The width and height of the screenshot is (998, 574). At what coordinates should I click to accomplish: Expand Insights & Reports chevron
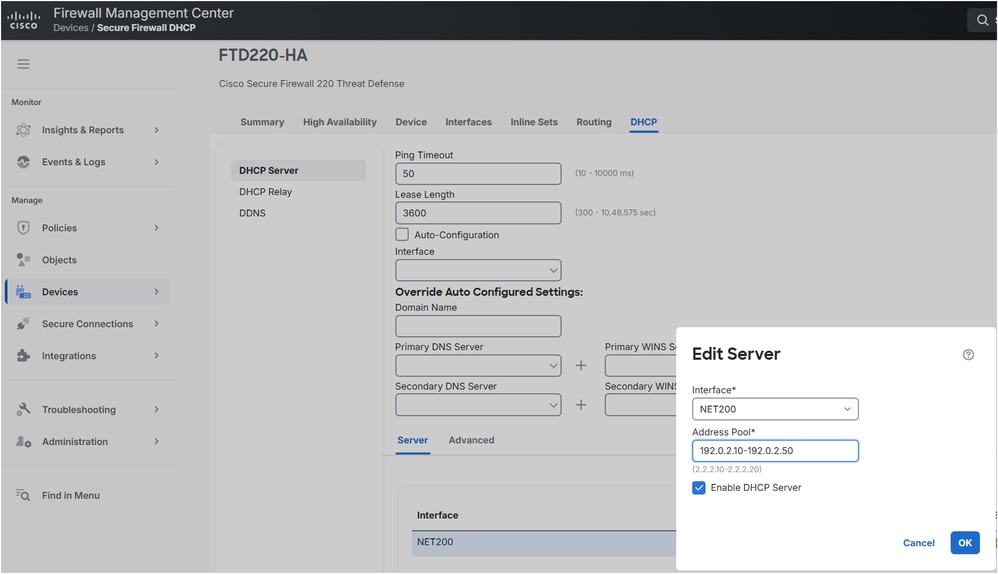157,130
